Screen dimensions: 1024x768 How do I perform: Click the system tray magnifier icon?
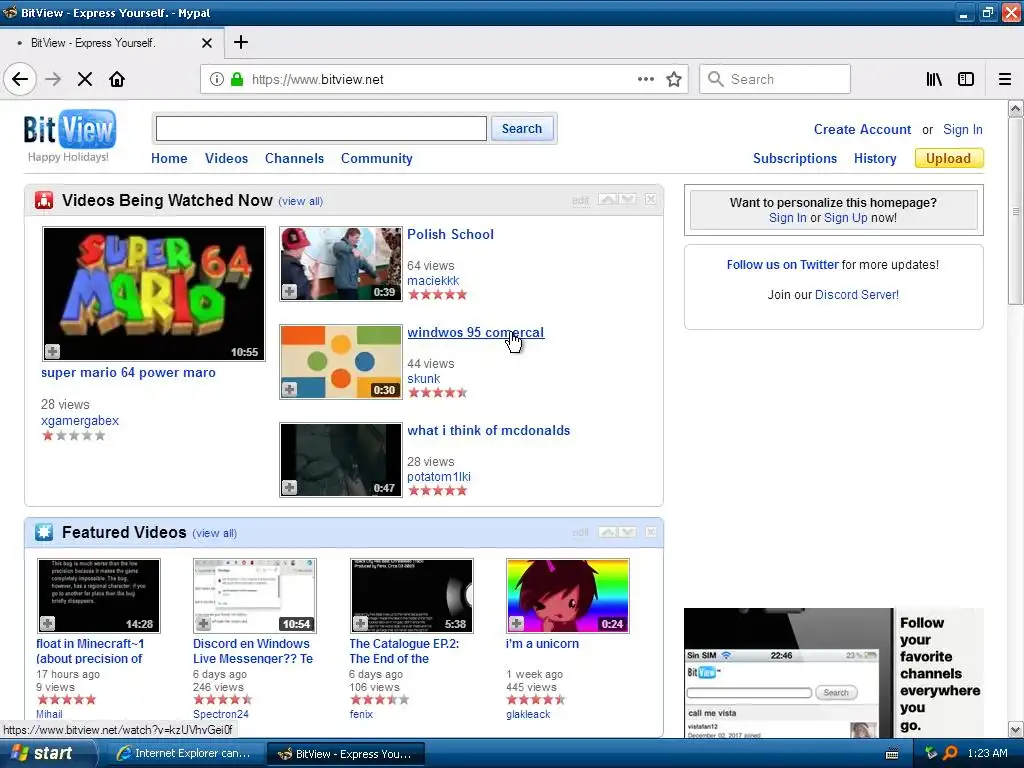click(950, 753)
